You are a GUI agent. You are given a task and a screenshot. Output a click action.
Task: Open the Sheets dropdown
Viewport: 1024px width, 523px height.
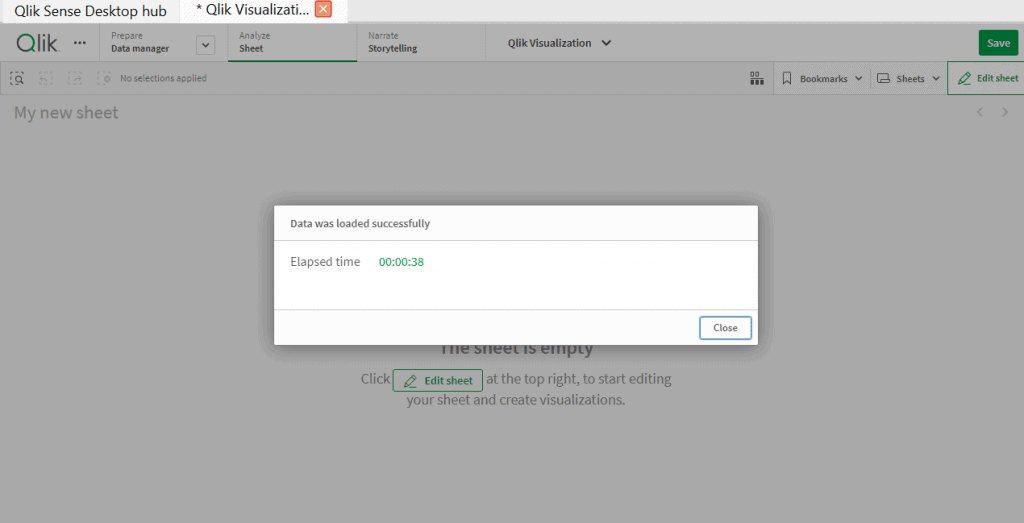pos(908,78)
